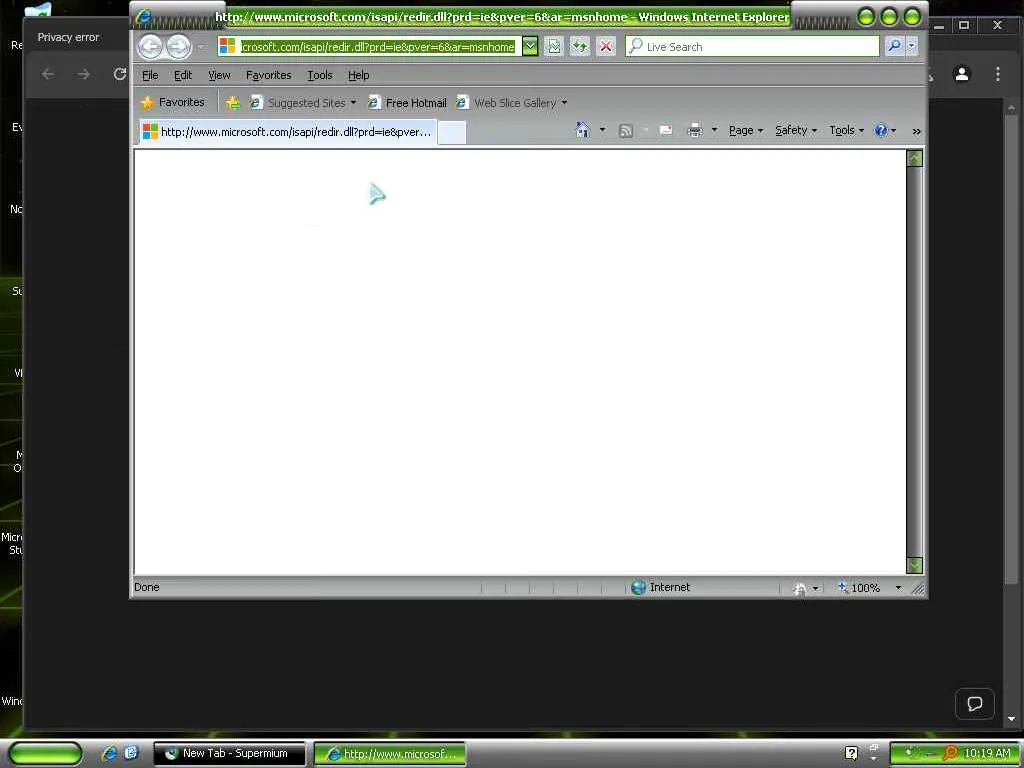Open the recent pages dropdown beside Forward
The image size is (1024, 768).
tap(201, 47)
